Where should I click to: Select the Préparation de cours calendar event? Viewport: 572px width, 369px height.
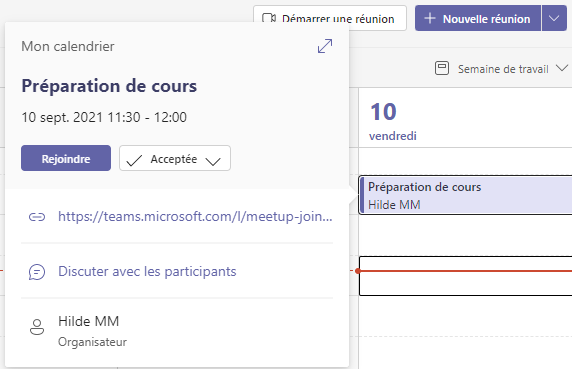[465, 195]
